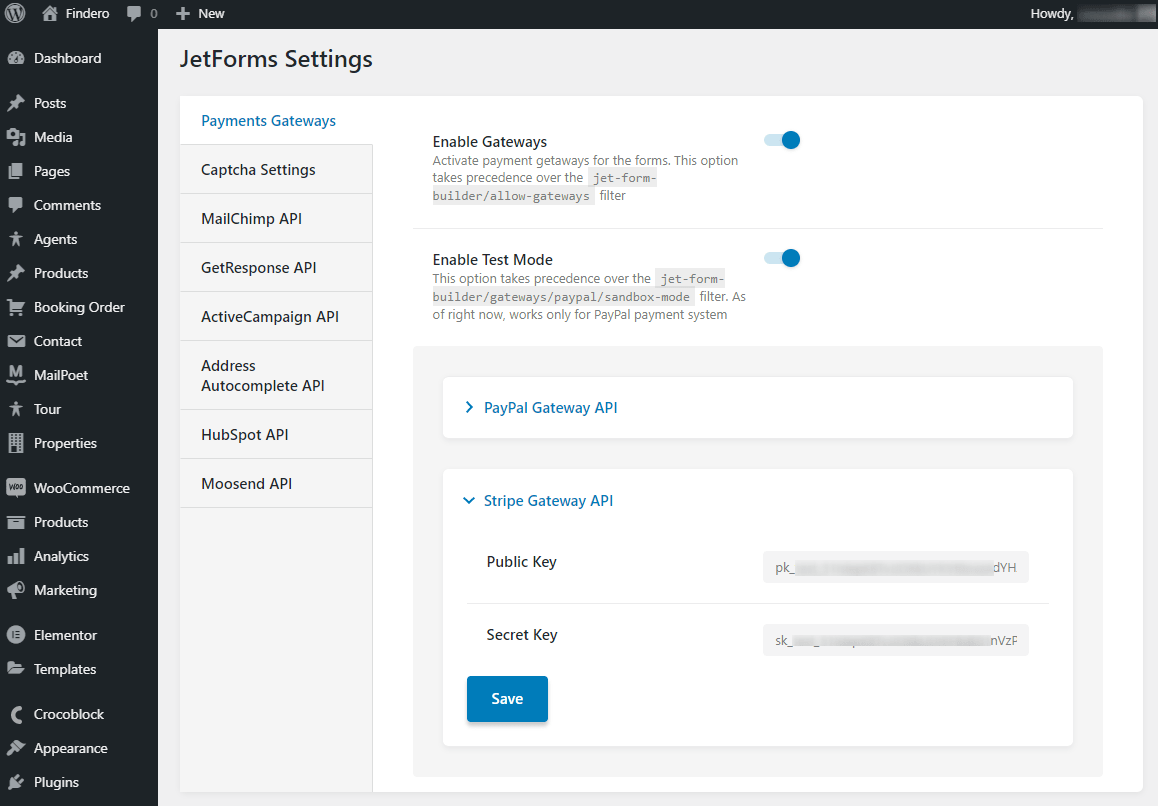
Task: Open Media library via its sidebar icon
Action: pos(15,137)
